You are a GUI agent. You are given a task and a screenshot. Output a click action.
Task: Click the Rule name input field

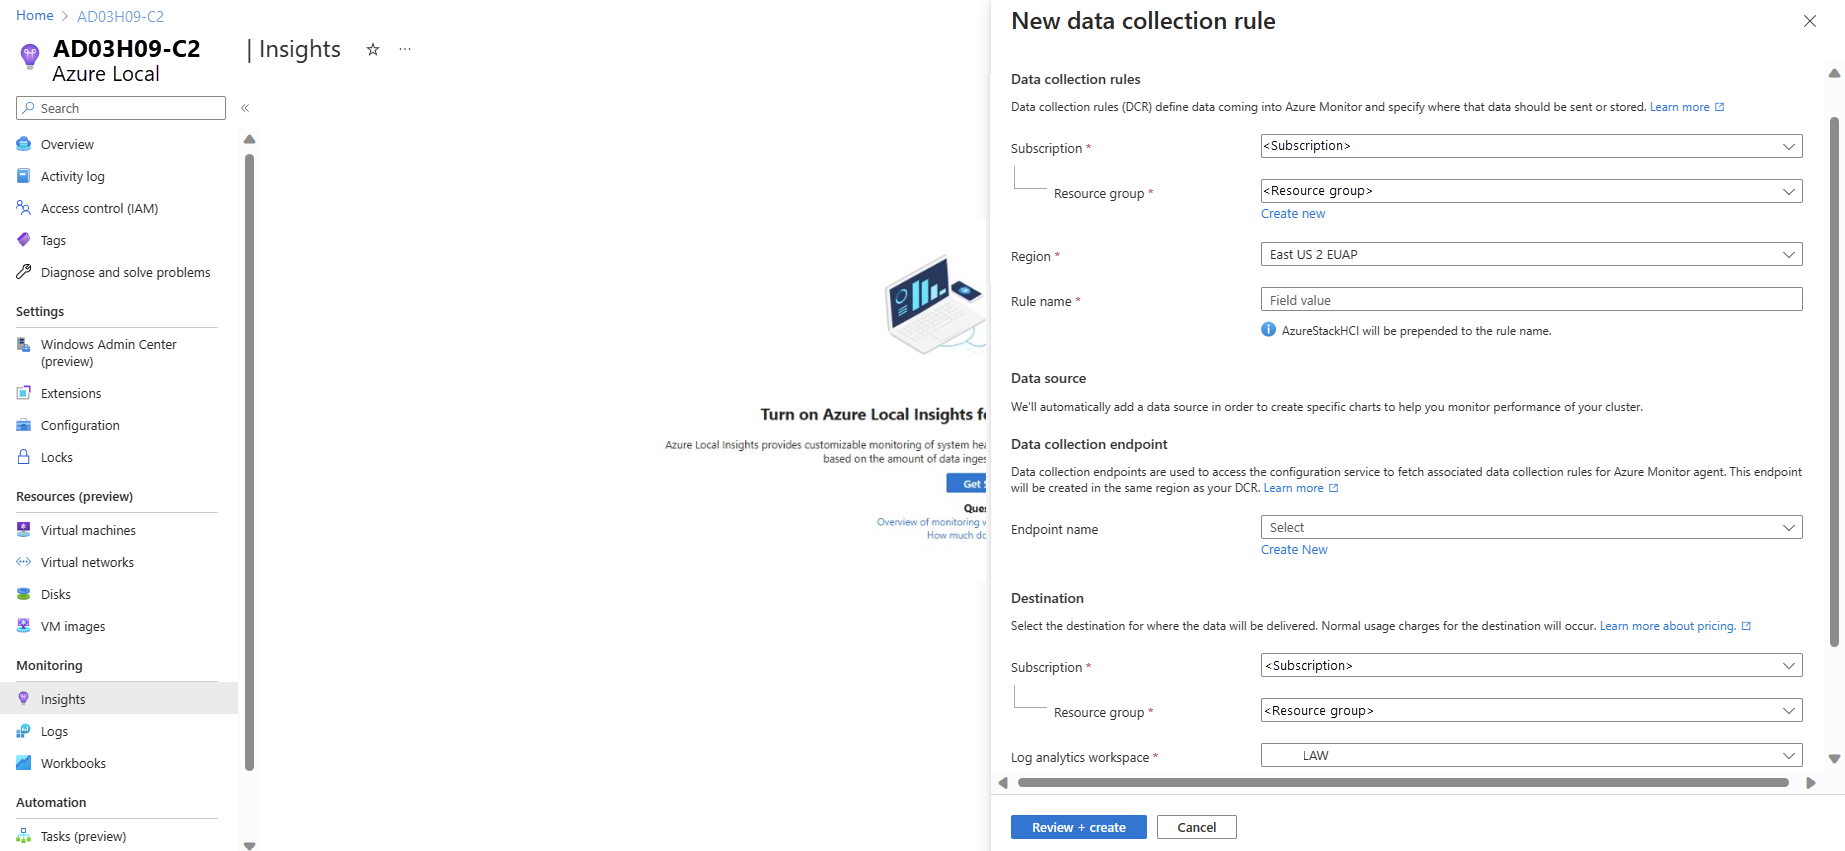pos(1531,300)
